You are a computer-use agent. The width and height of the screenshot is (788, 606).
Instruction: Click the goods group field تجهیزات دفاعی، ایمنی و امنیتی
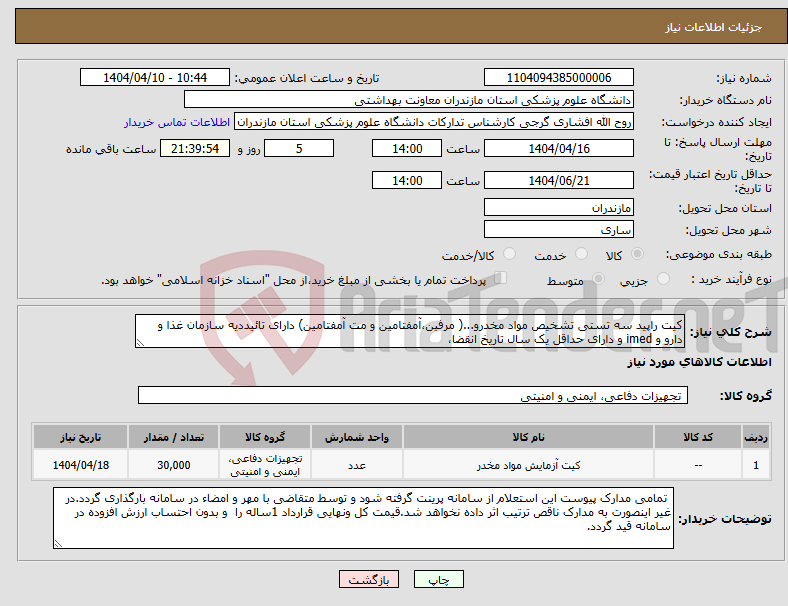click(413, 395)
